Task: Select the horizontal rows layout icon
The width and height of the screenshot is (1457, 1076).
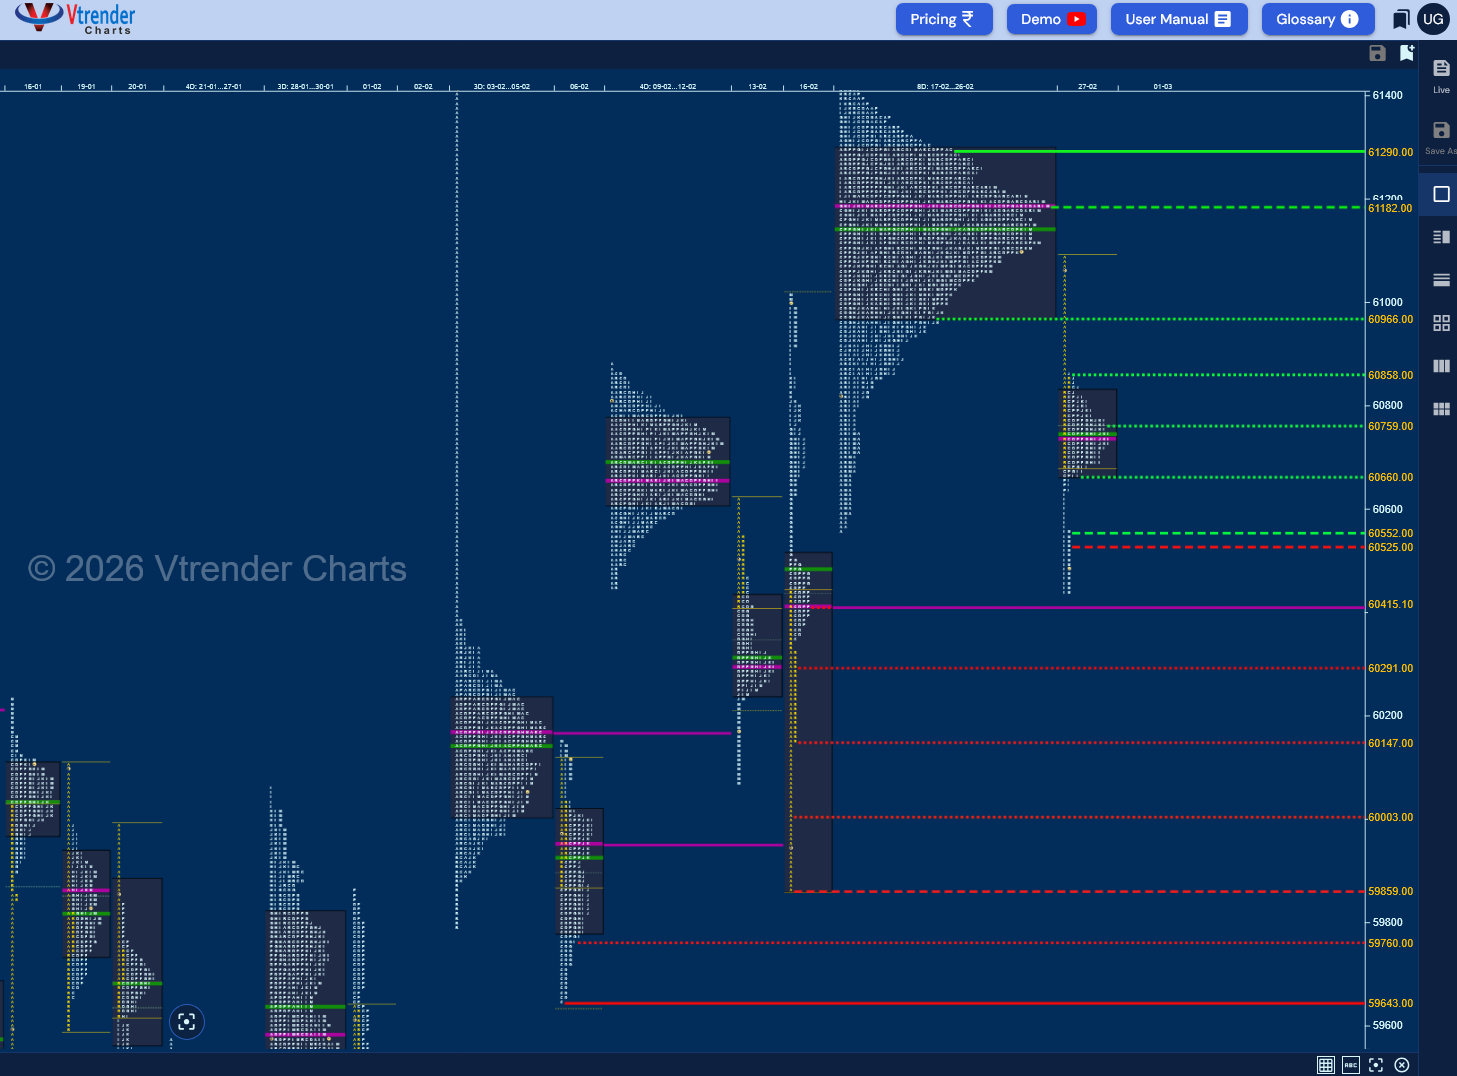Action: coord(1440,280)
